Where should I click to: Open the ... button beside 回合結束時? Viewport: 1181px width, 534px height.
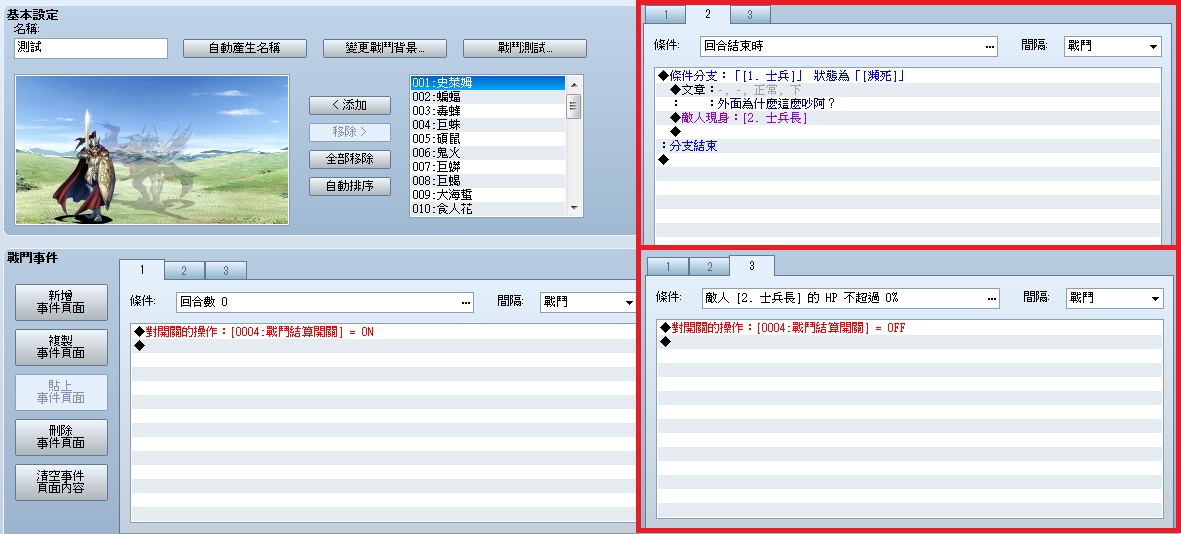click(990, 46)
